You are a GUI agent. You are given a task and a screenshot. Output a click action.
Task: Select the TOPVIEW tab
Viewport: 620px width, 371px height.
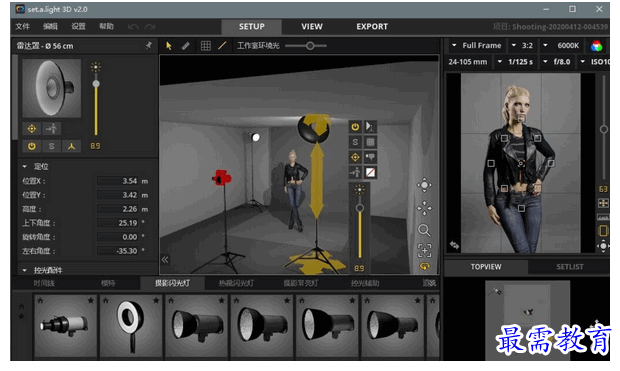486,267
